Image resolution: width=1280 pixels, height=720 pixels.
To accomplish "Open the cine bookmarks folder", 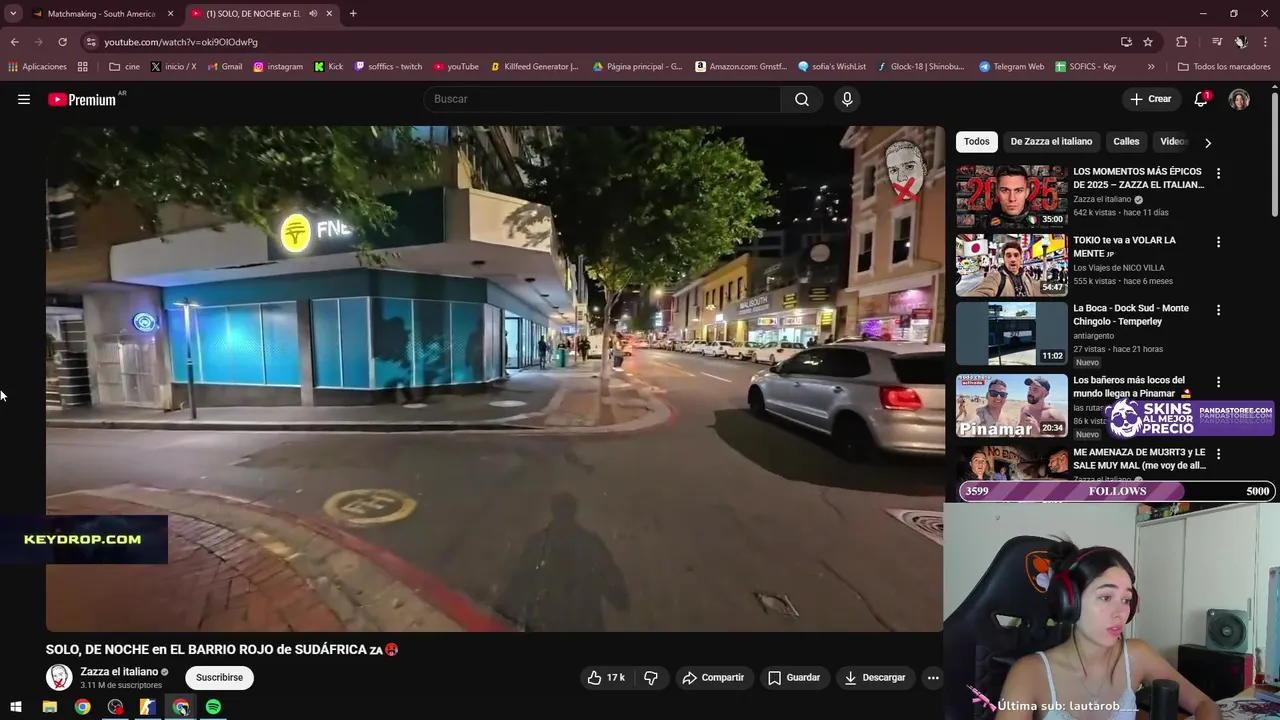I will [124, 67].
